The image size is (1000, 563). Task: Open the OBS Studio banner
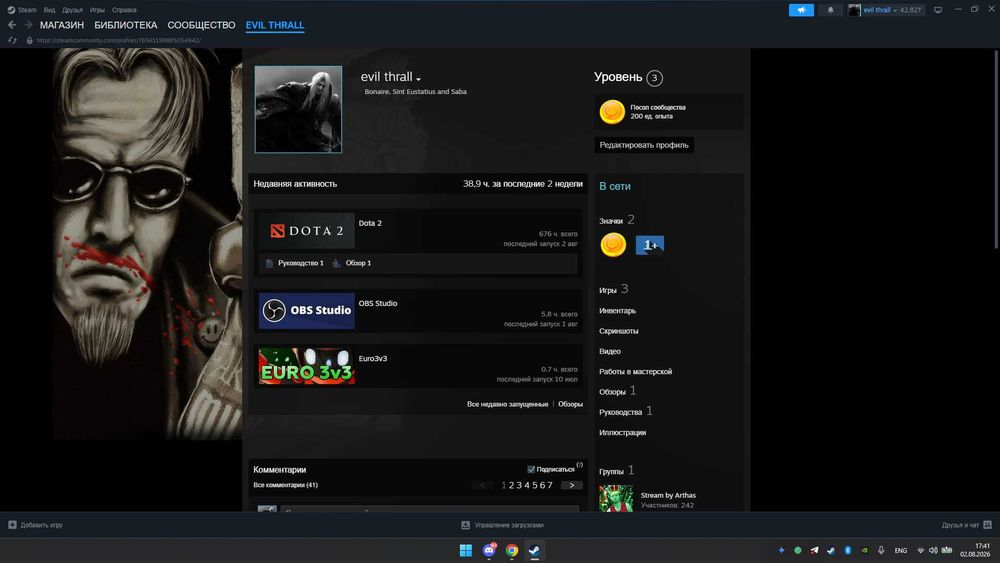coord(307,311)
